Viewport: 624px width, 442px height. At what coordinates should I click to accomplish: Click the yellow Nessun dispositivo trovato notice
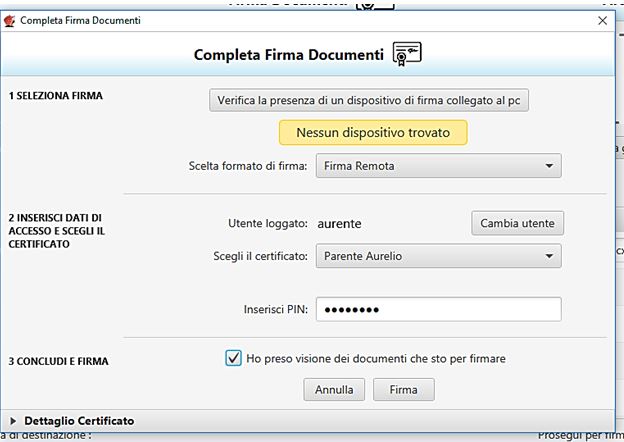click(373, 132)
